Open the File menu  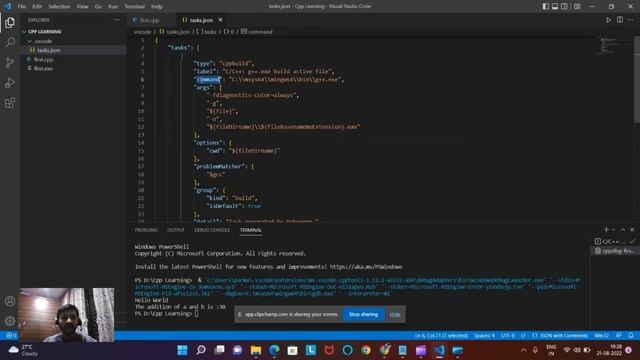22,6
